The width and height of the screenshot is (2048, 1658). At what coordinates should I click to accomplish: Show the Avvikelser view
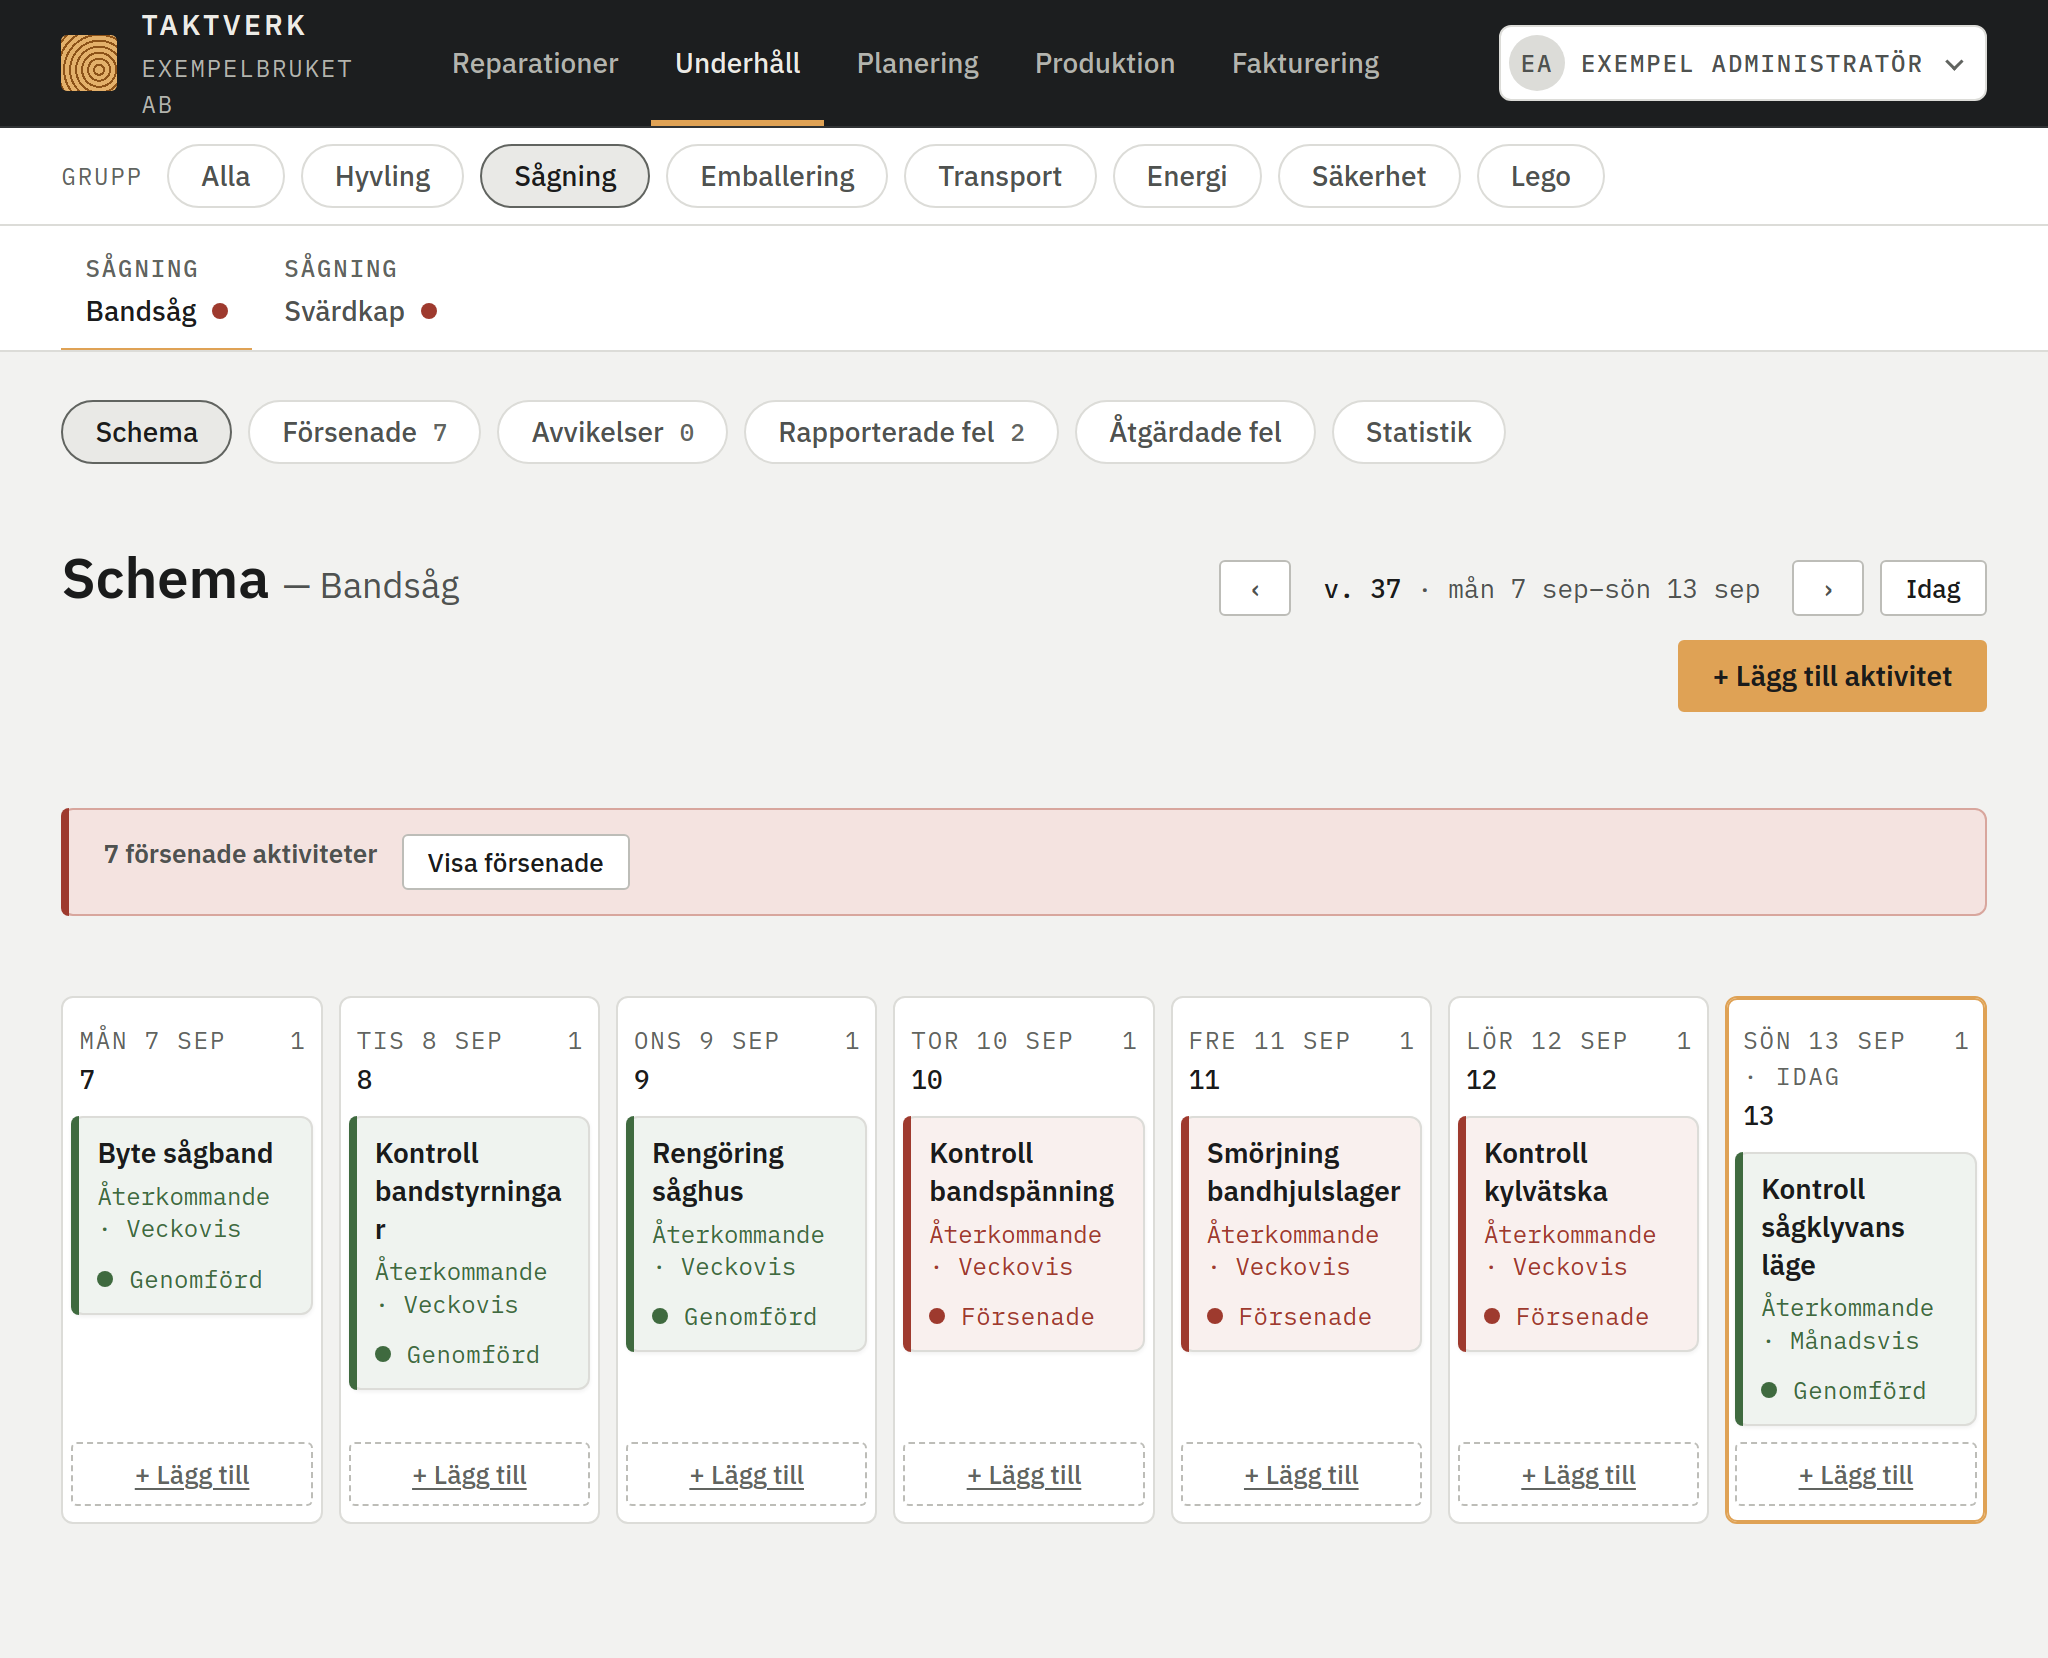point(612,432)
